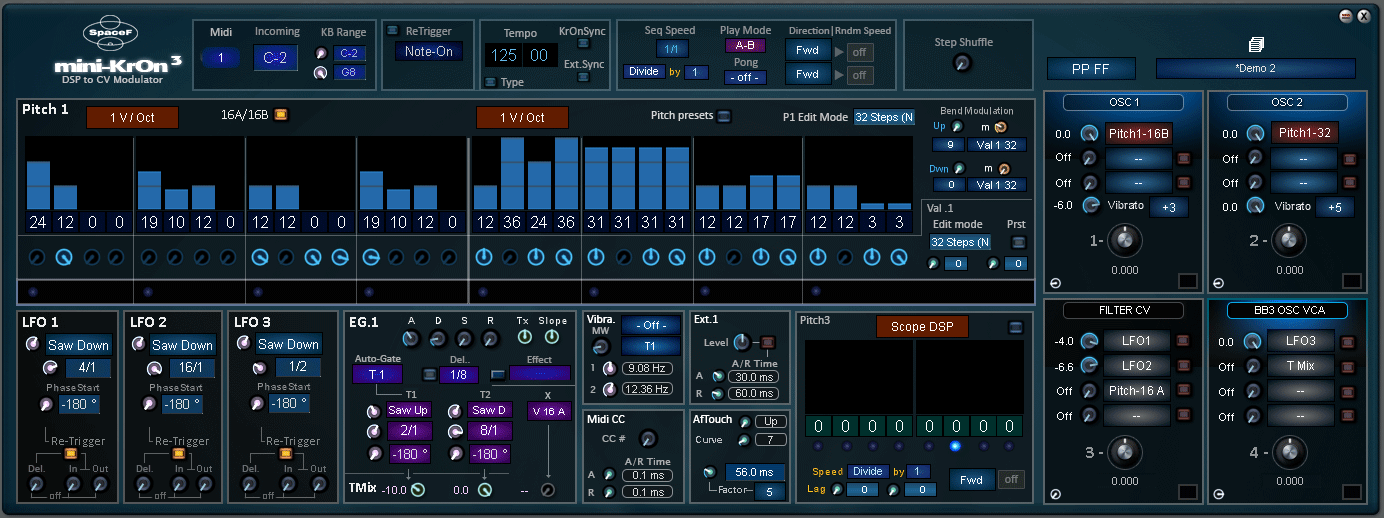Viewport: 1384px width, 518px height.
Task: Click the OSC 1 Vibrato amount knob
Action: click(1091, 206)
